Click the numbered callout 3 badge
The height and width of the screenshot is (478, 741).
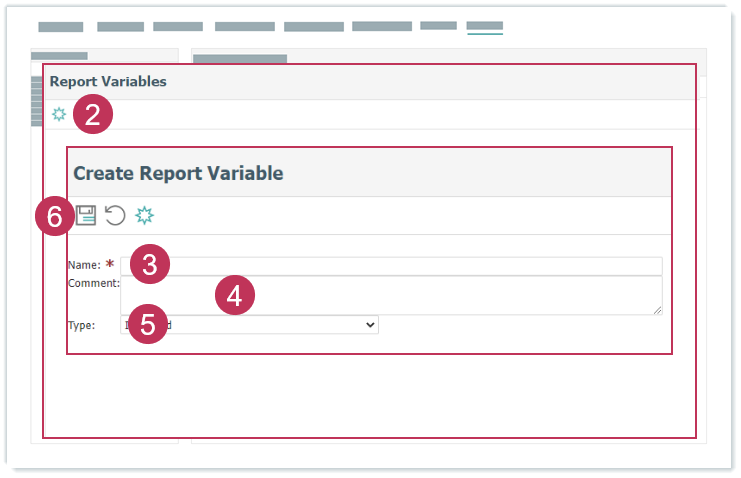pos(149,265)
